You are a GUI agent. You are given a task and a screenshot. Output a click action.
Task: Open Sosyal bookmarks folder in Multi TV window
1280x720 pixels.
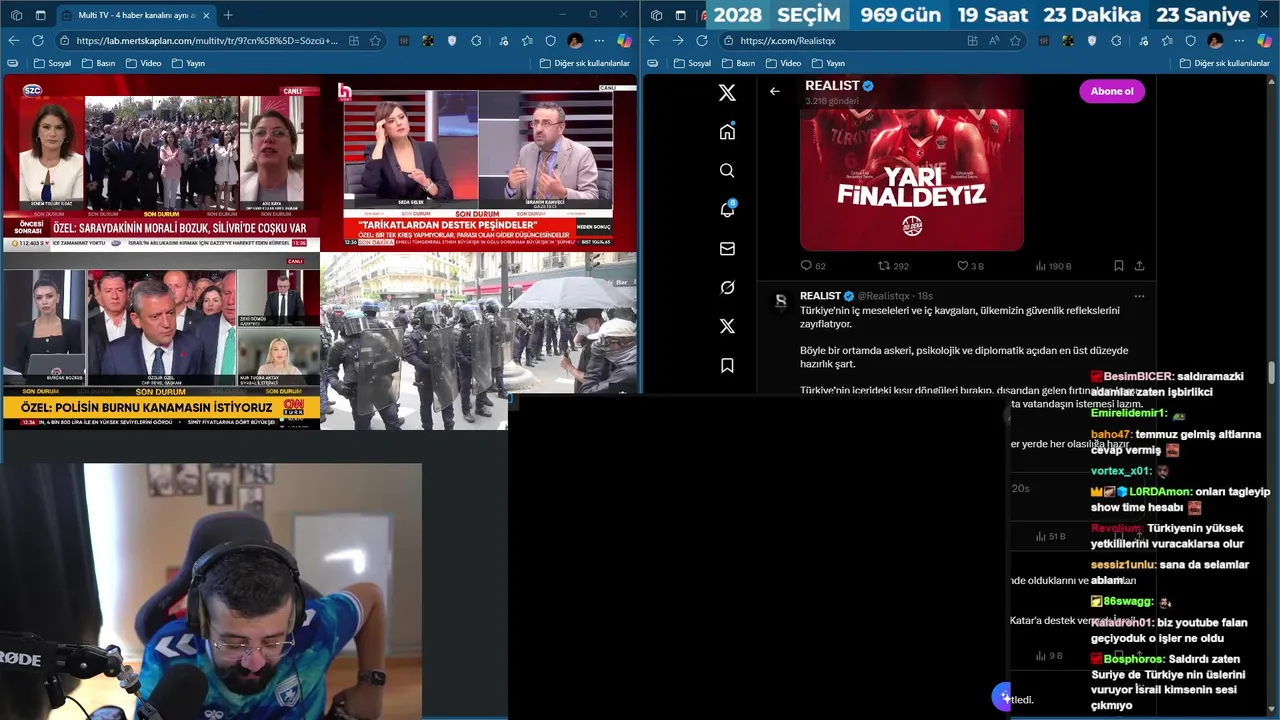pyautogui.click(x=53, y=63)
